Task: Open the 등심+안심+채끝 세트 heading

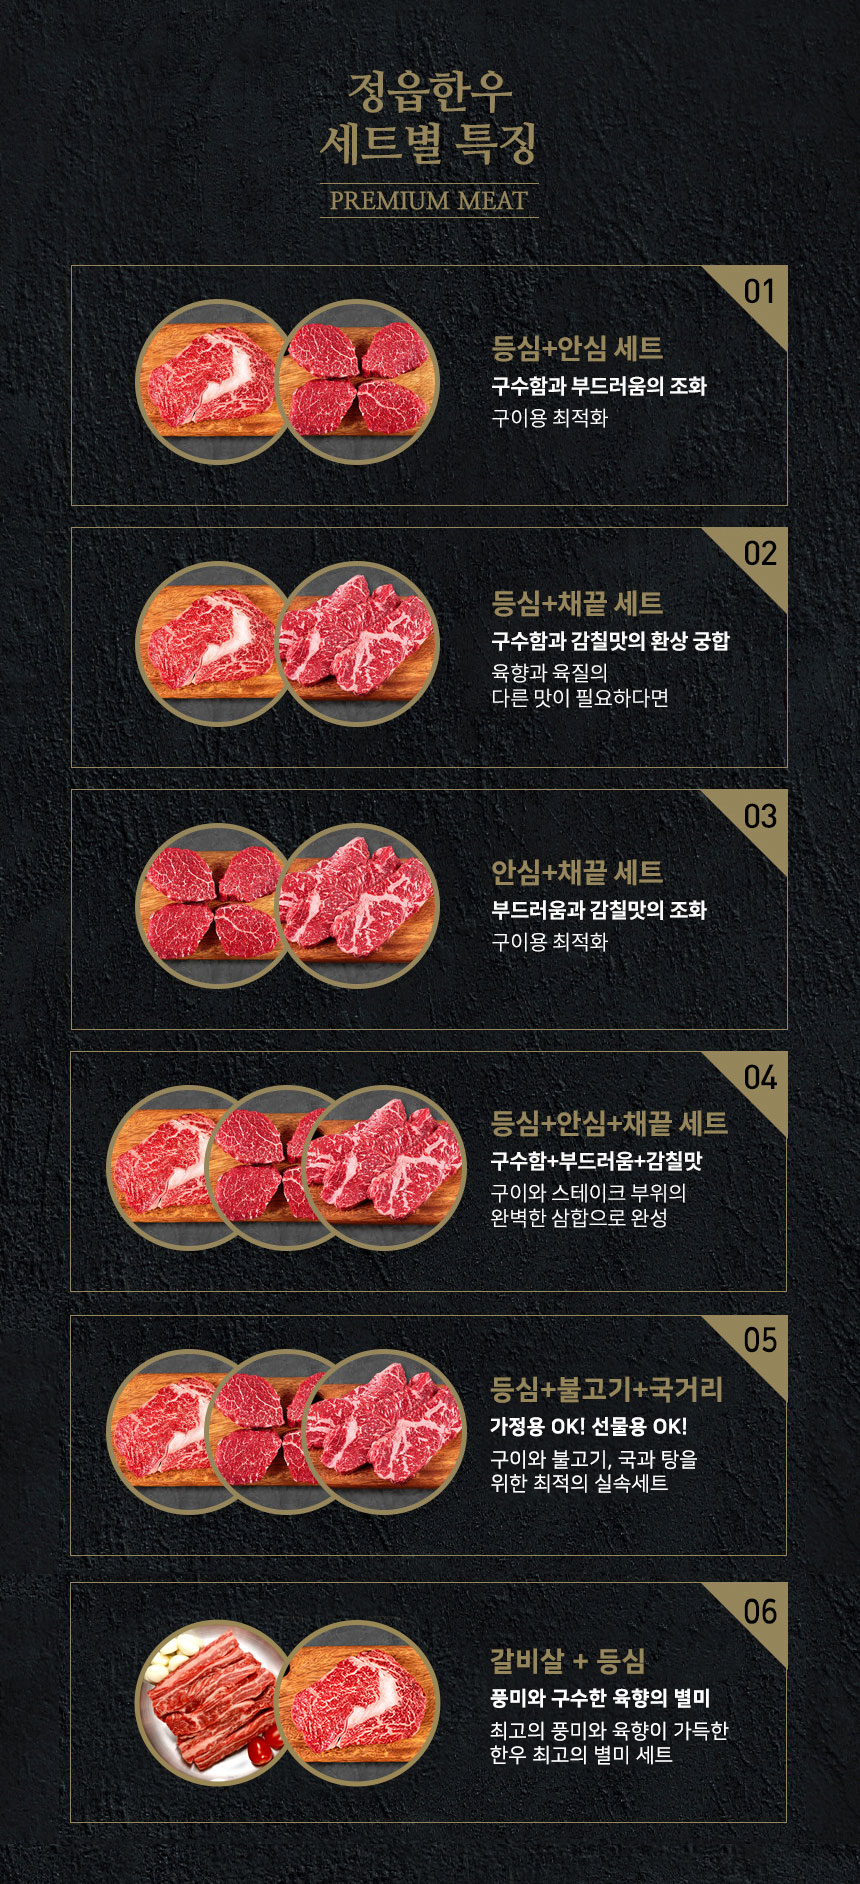Action: [609, 1124]
